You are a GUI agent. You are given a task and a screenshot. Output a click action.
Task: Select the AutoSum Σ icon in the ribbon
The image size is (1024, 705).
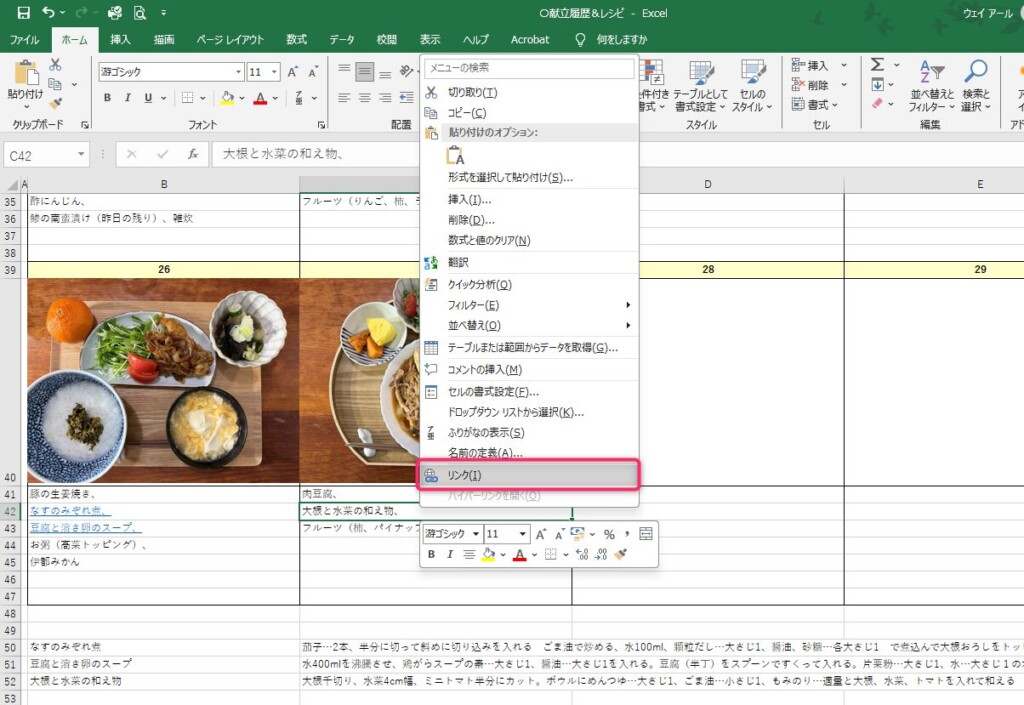(875, 64)
